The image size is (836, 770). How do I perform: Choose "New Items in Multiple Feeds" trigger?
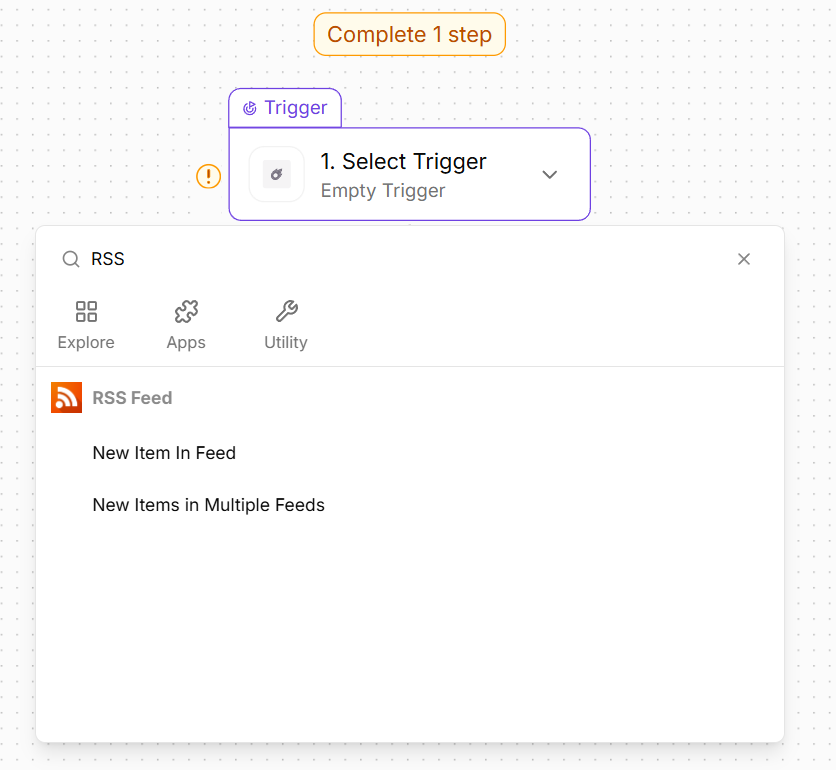point(209,505)
